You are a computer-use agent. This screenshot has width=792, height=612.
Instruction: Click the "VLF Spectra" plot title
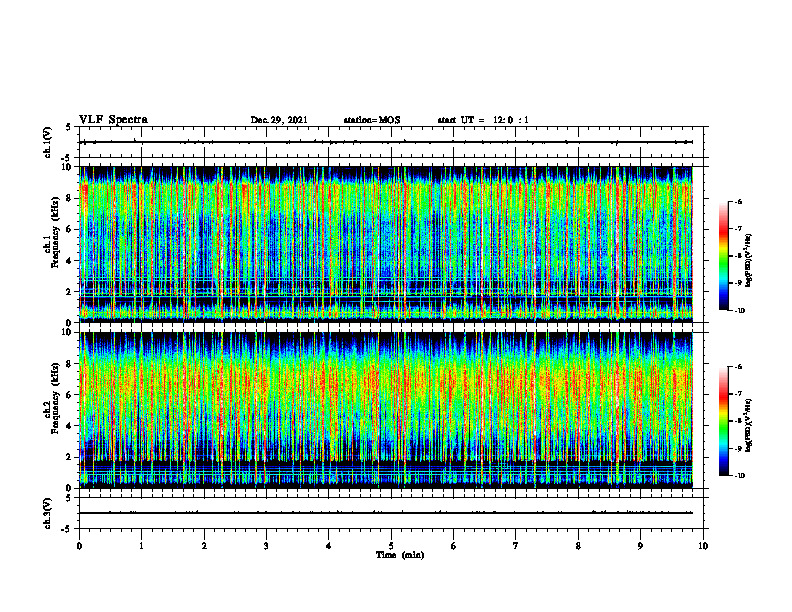(113, 120)
